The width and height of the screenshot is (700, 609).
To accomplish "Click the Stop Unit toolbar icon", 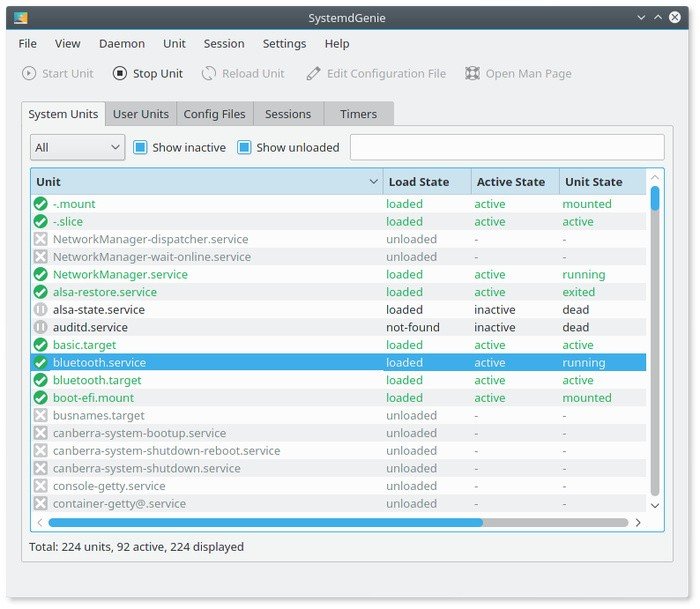I will tap(120, 73).
